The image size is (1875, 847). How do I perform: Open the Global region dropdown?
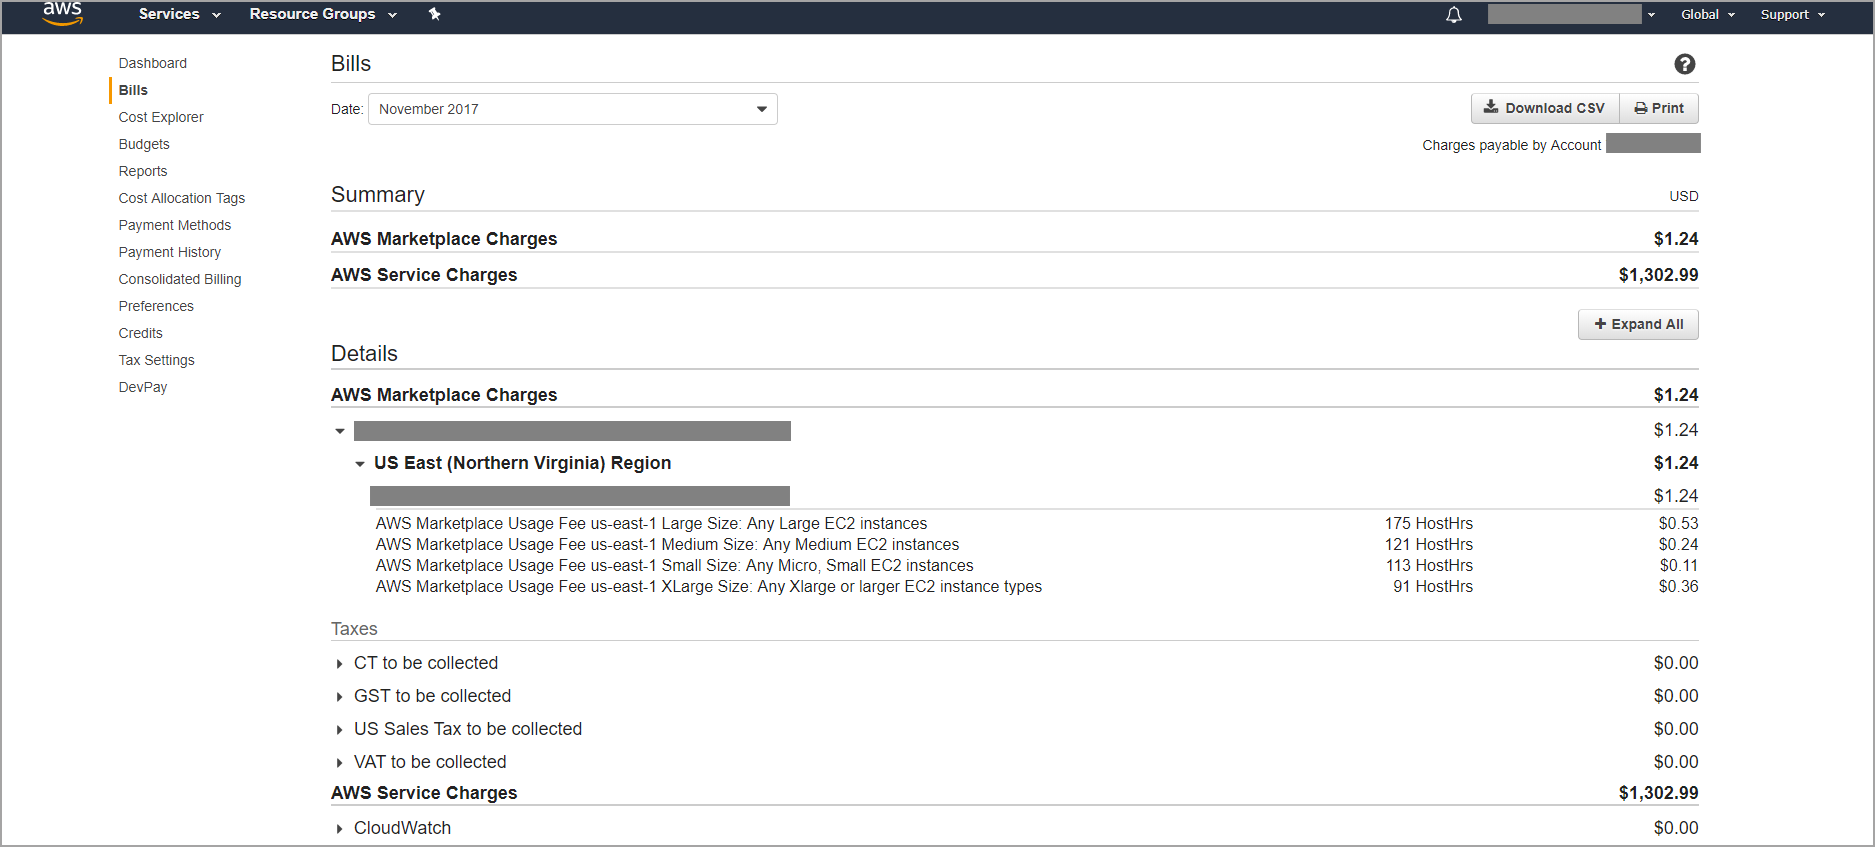point(1707,15)
